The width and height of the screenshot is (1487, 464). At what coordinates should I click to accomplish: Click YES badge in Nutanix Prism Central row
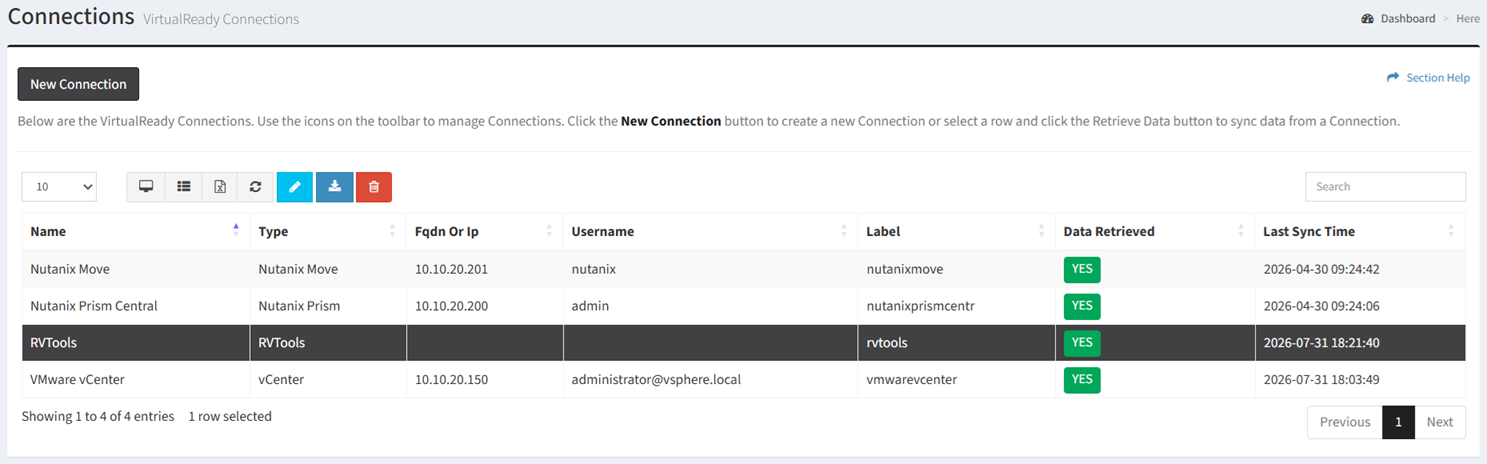[1082, 306]
